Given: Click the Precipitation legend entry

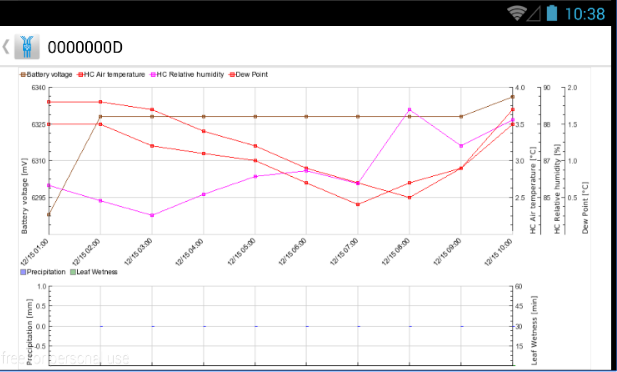Looking at the screenshot, I should click(x=43, y=272).
